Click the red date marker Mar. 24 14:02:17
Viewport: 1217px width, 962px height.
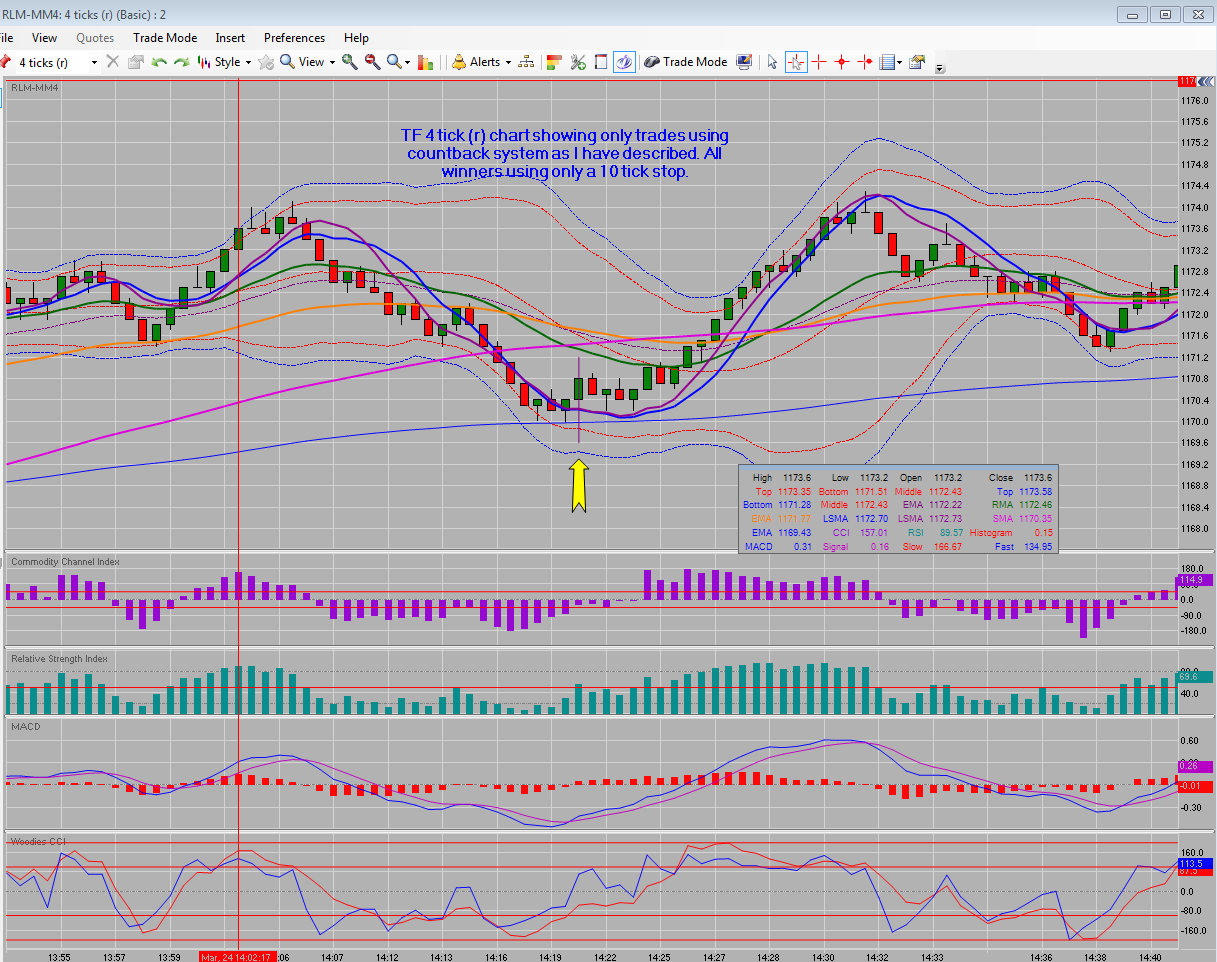(239, 957)
